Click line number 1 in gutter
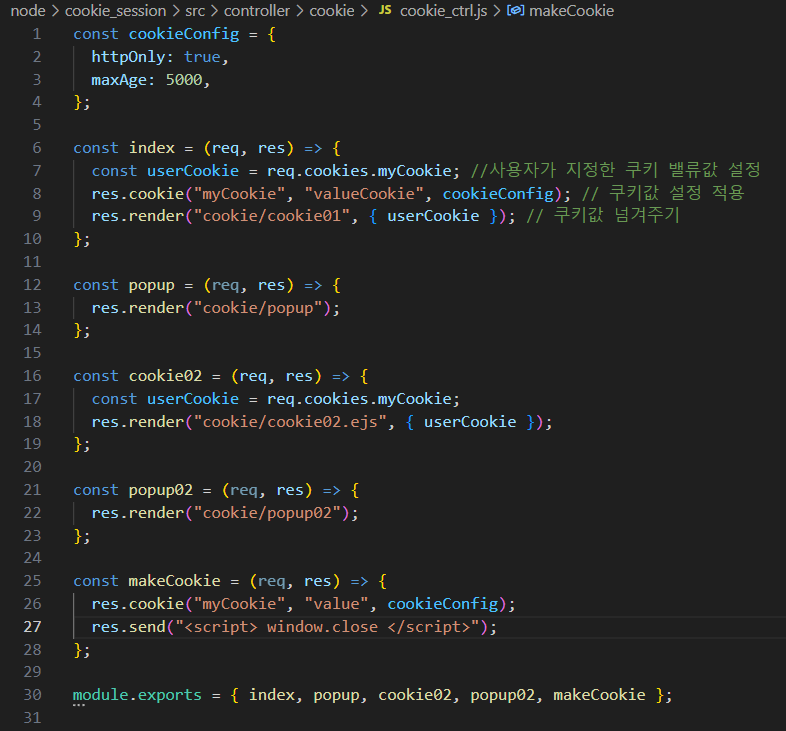This screenshot has width=786, height=731. pyautogui.click(x=37, y=34)
